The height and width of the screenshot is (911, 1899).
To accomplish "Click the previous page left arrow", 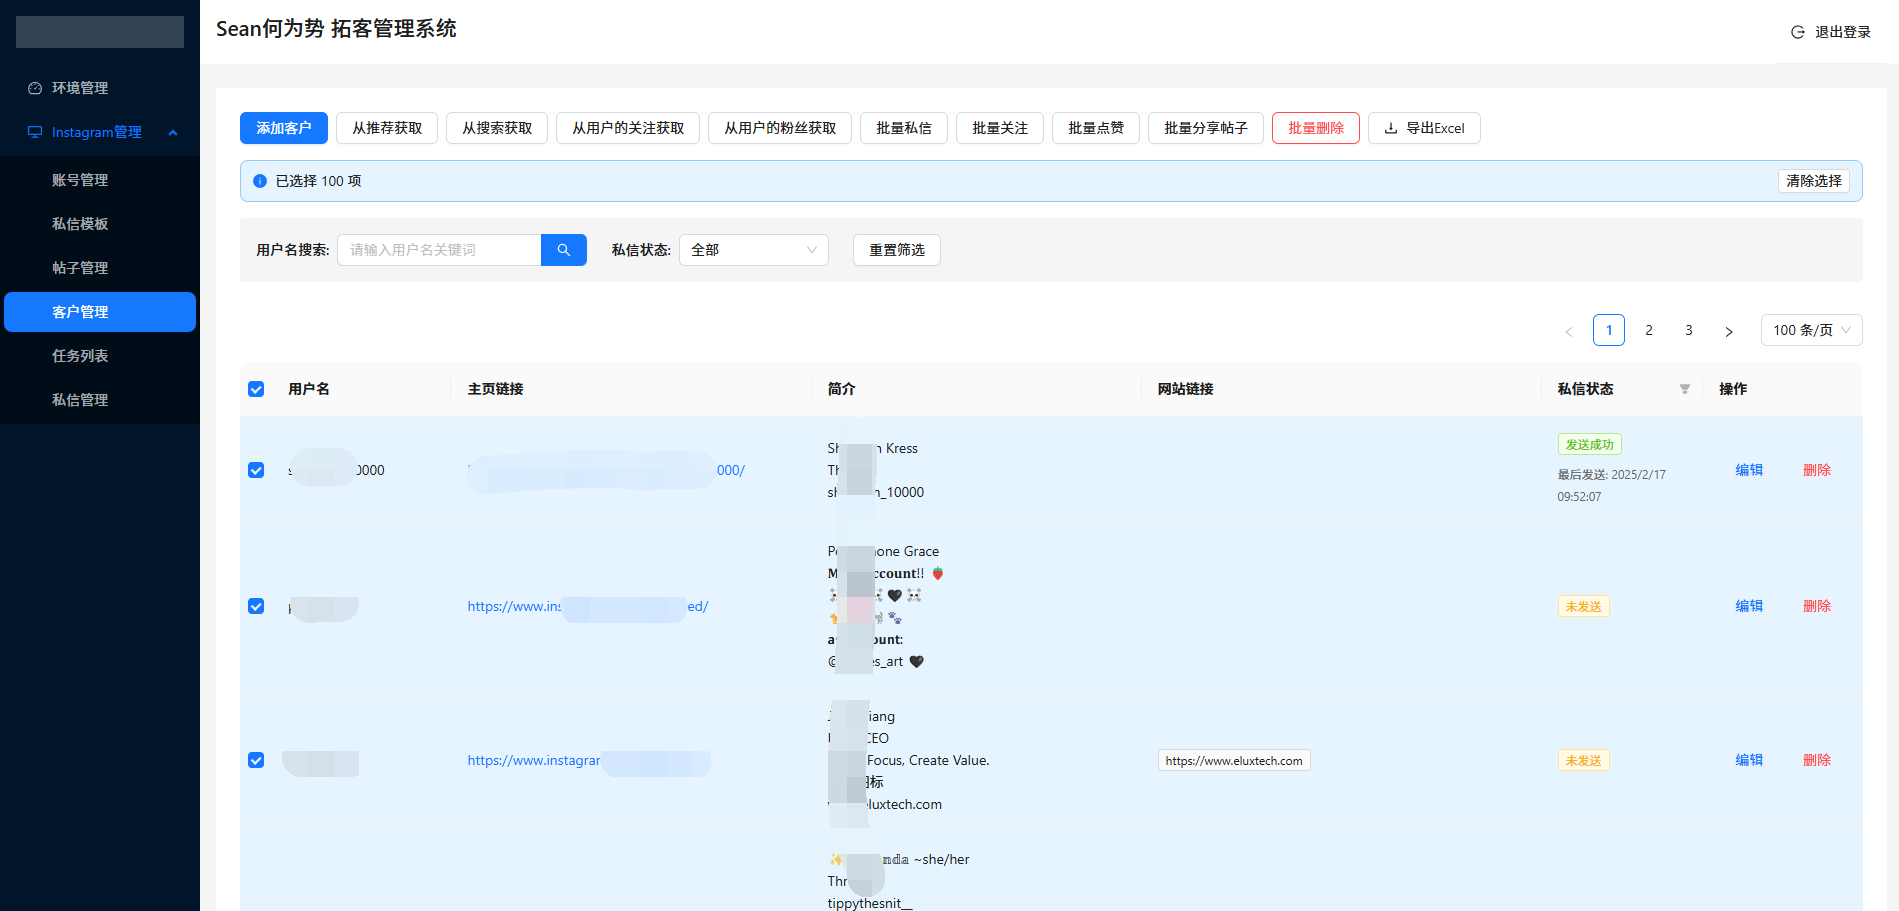I will point(1568,331).
